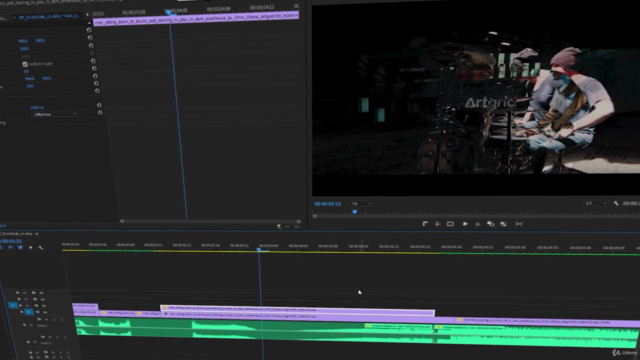Click the Audio 2 track label
The height and width of the screenshot is (360, 640).
(x=46, y=343)
